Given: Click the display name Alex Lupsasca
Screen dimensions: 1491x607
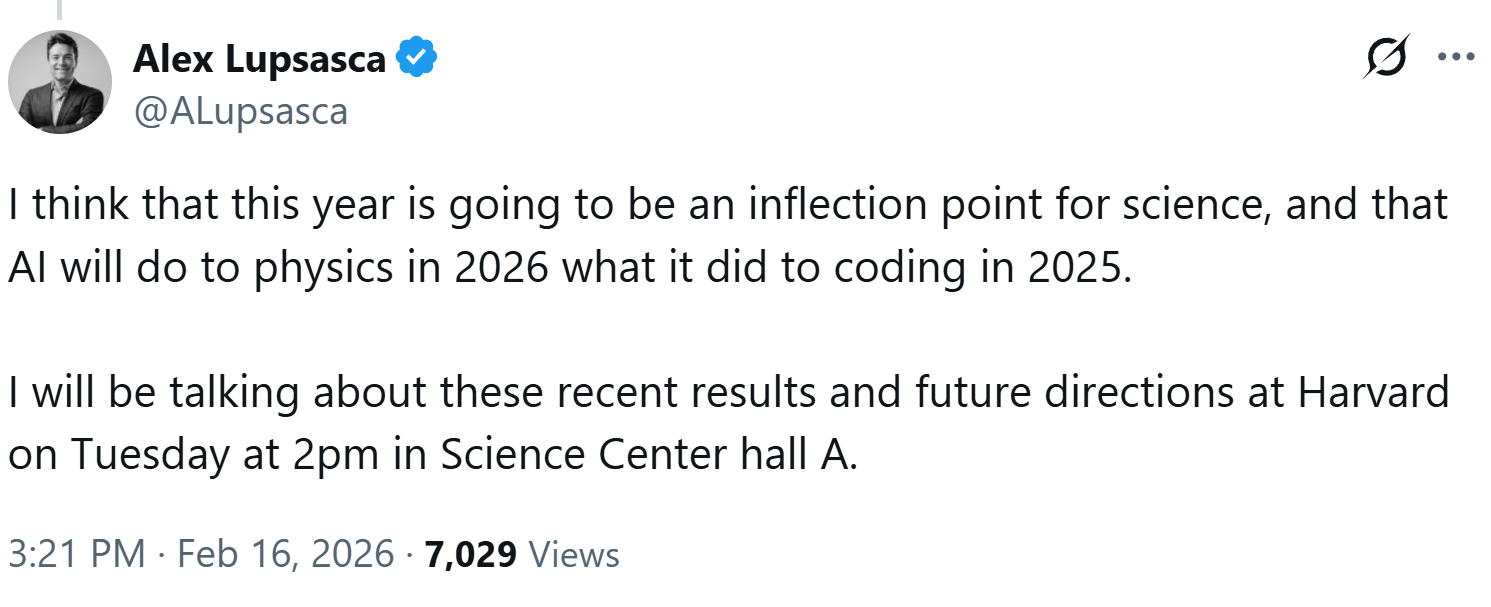Looking at the screenshot, I should coord(258,59).
